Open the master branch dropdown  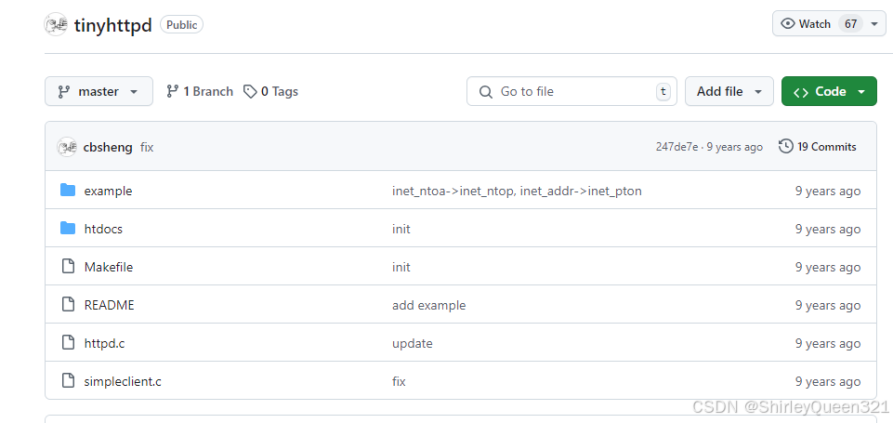[98, 91]
